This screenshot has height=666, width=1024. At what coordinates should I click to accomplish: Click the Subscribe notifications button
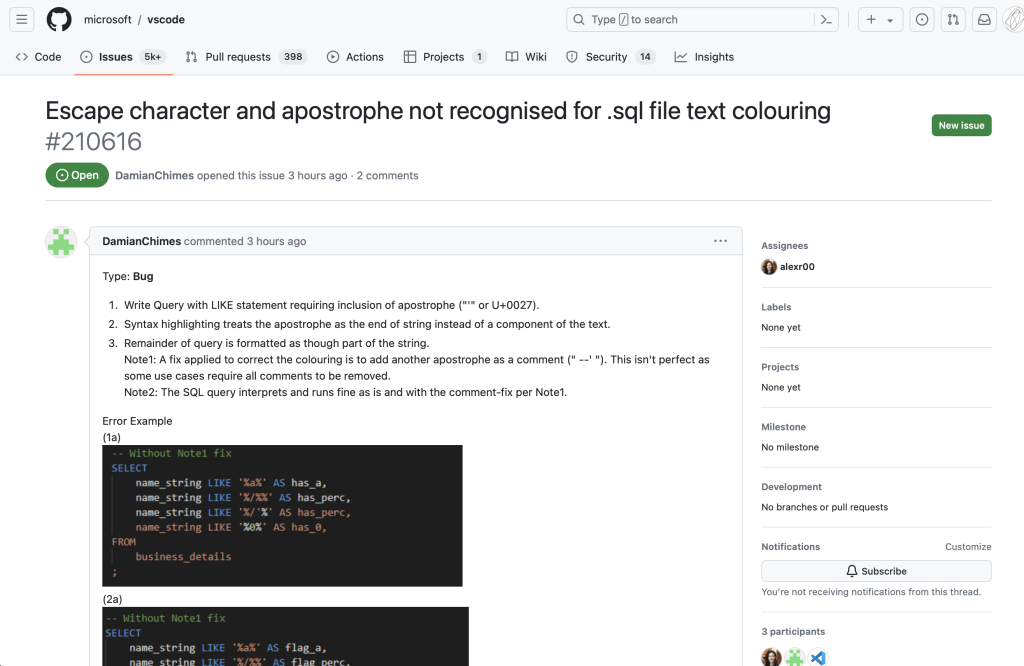click(876, 571)
